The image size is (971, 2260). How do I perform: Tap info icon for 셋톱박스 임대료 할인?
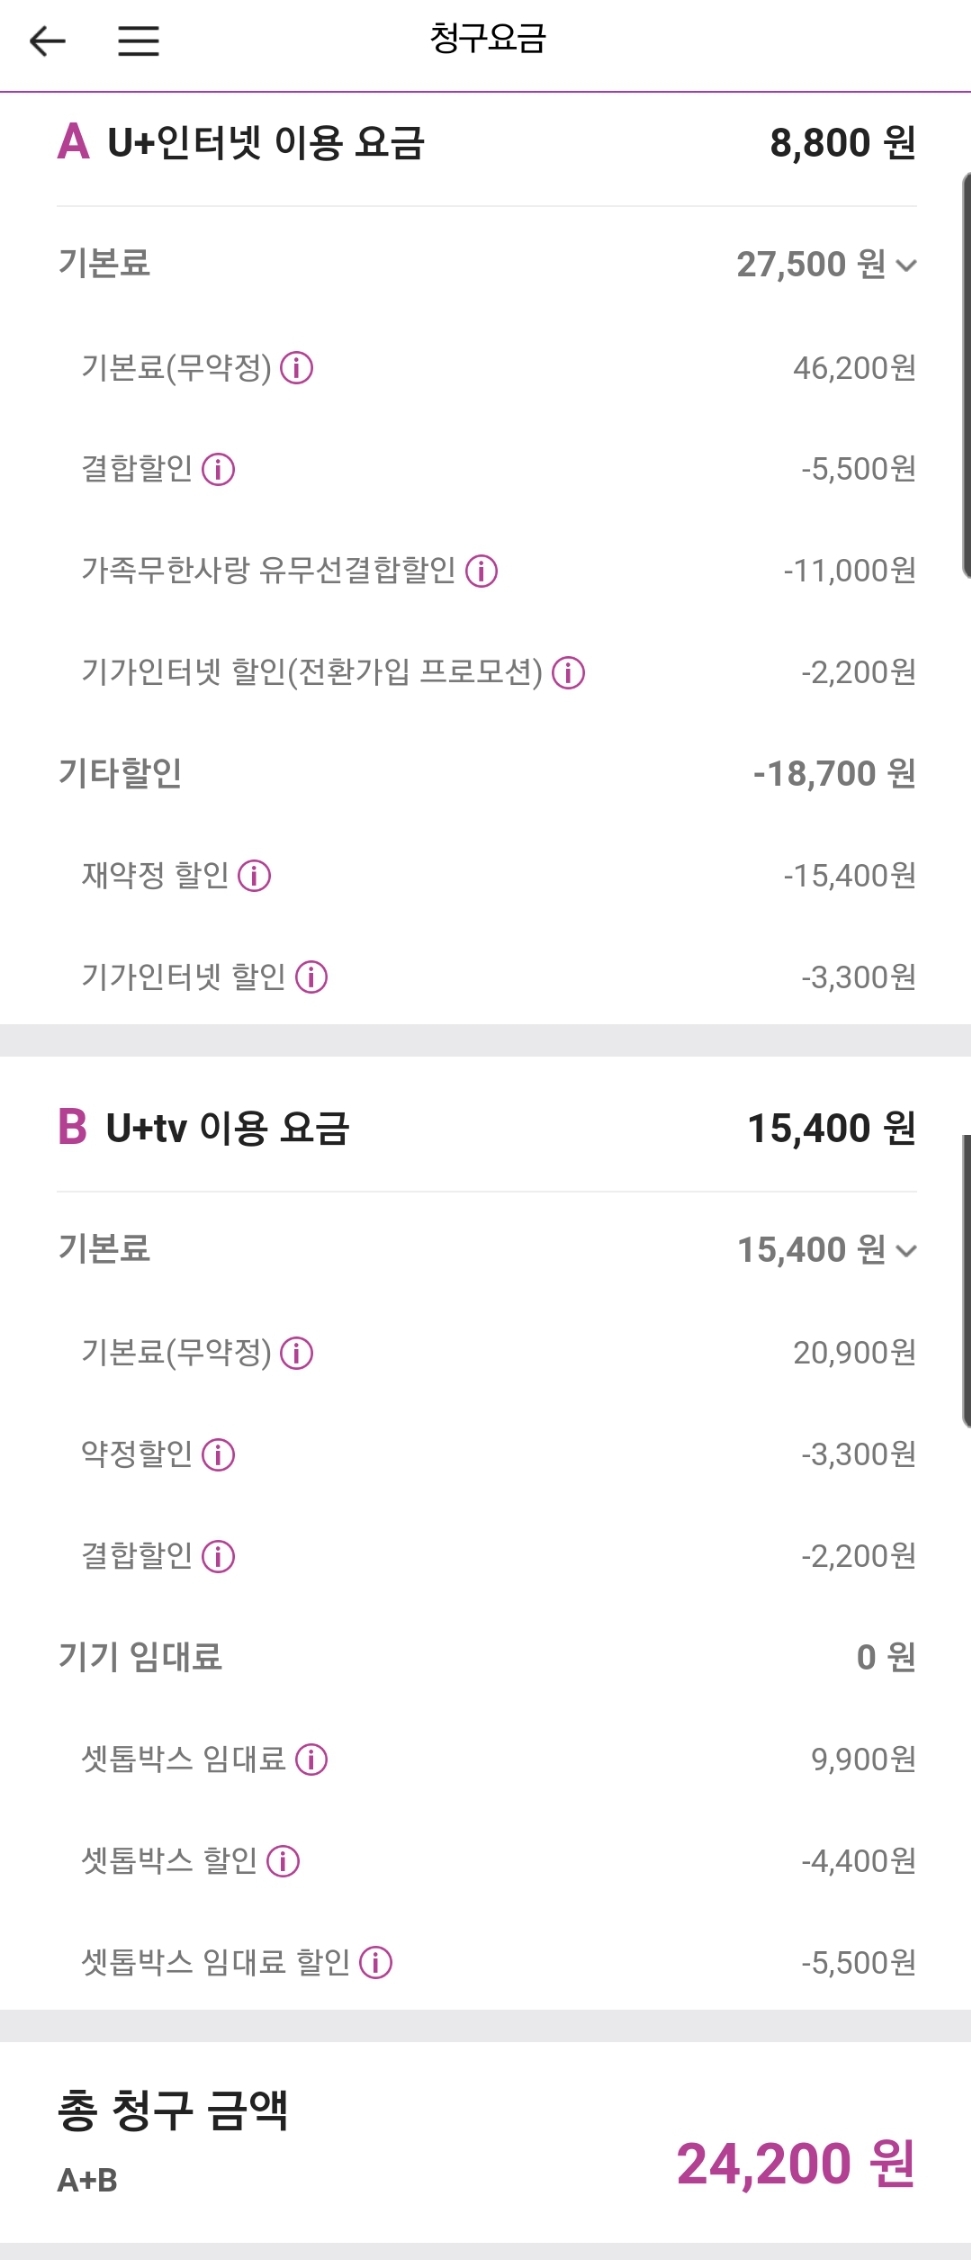click(376, 1962)
